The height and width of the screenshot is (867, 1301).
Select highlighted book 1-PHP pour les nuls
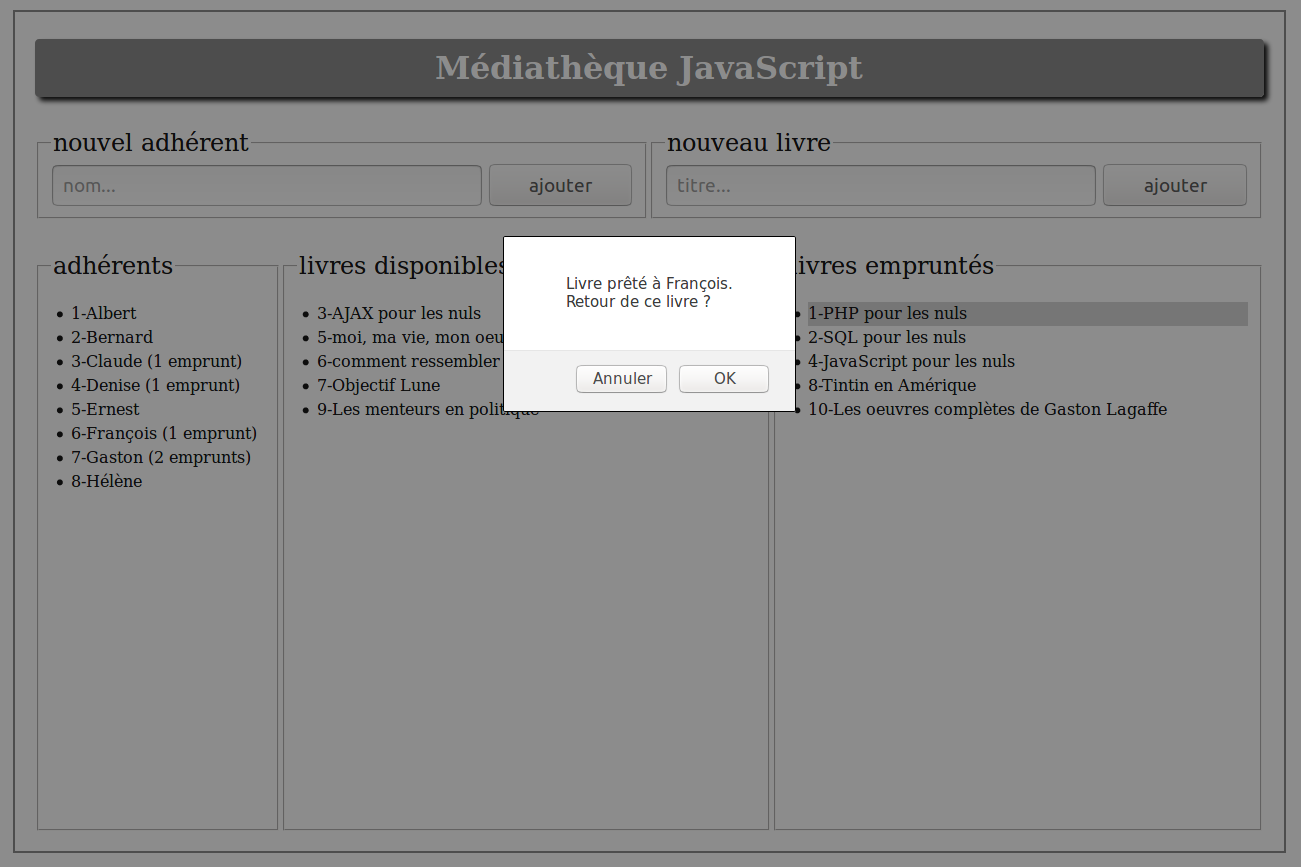click(x=887, y=314)
